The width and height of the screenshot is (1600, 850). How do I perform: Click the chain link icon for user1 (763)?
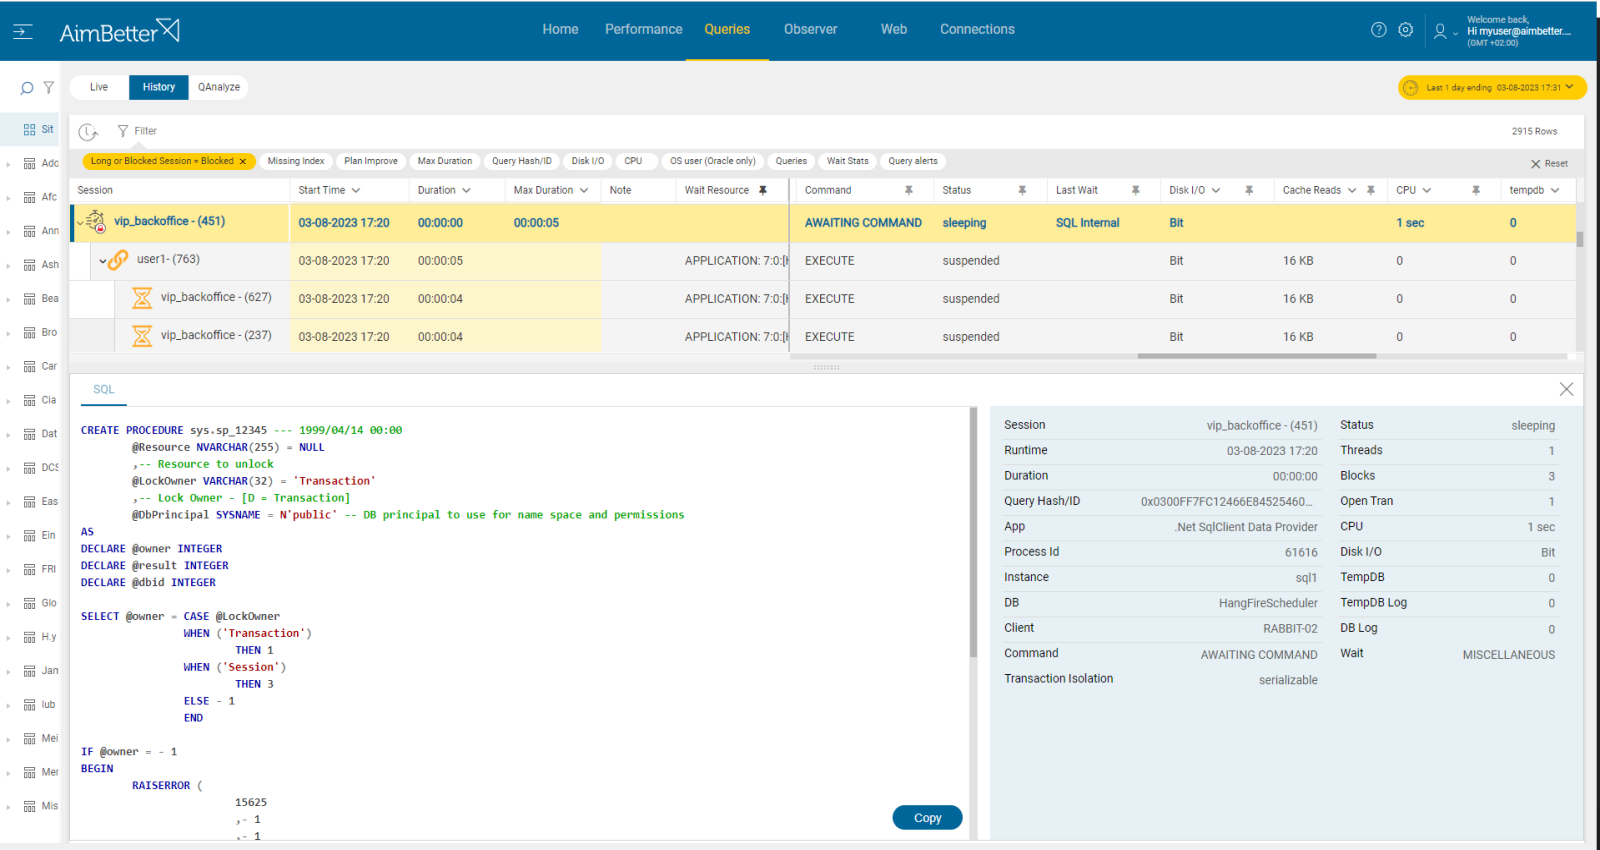pos(118,260)
